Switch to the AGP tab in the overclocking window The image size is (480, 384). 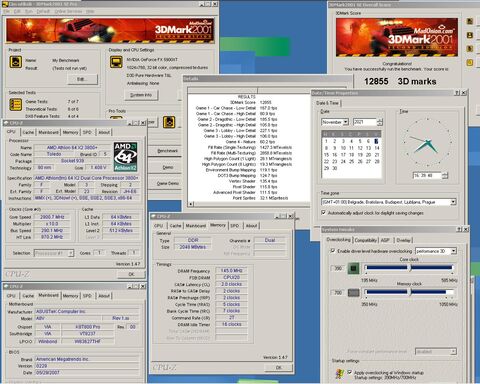[385, 240]
